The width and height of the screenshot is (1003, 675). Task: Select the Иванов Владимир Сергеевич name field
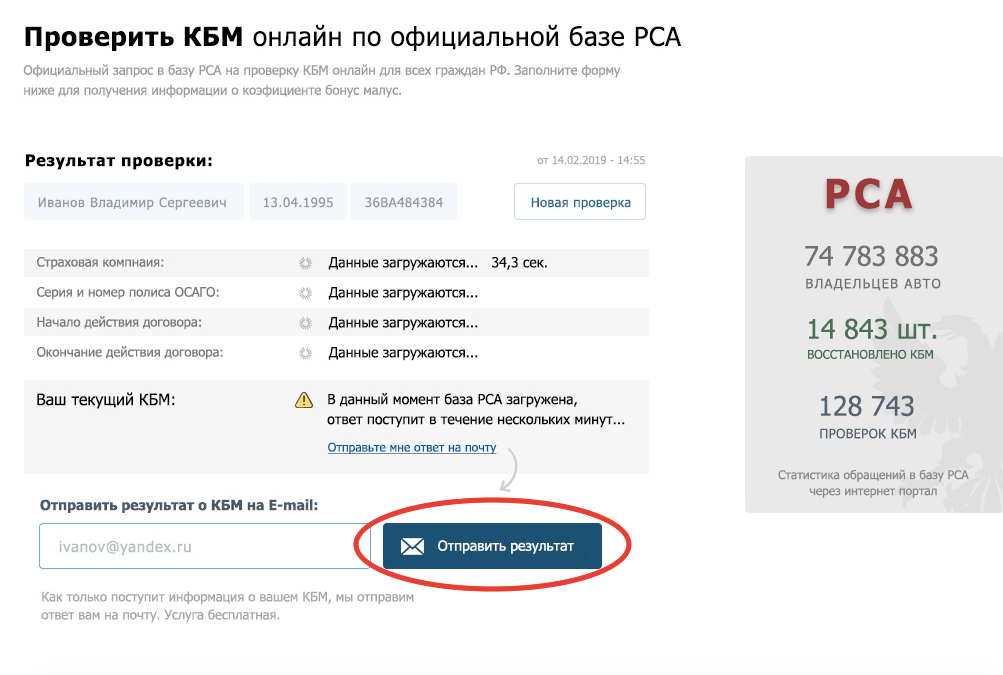tap(133, 202)
